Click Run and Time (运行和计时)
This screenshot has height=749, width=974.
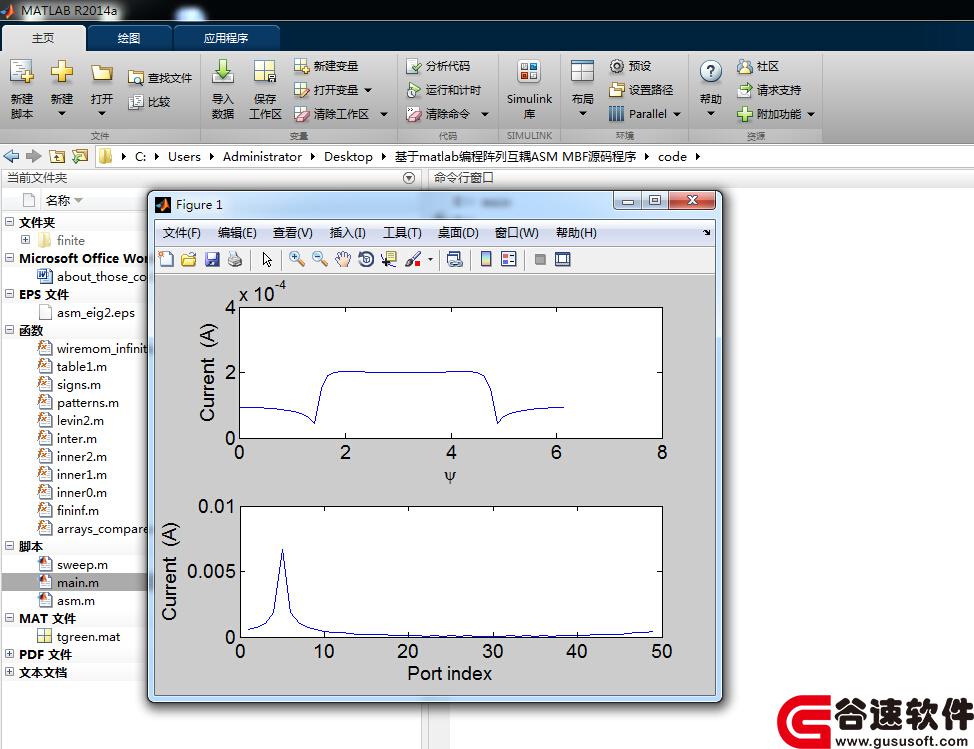pos(444,90)
